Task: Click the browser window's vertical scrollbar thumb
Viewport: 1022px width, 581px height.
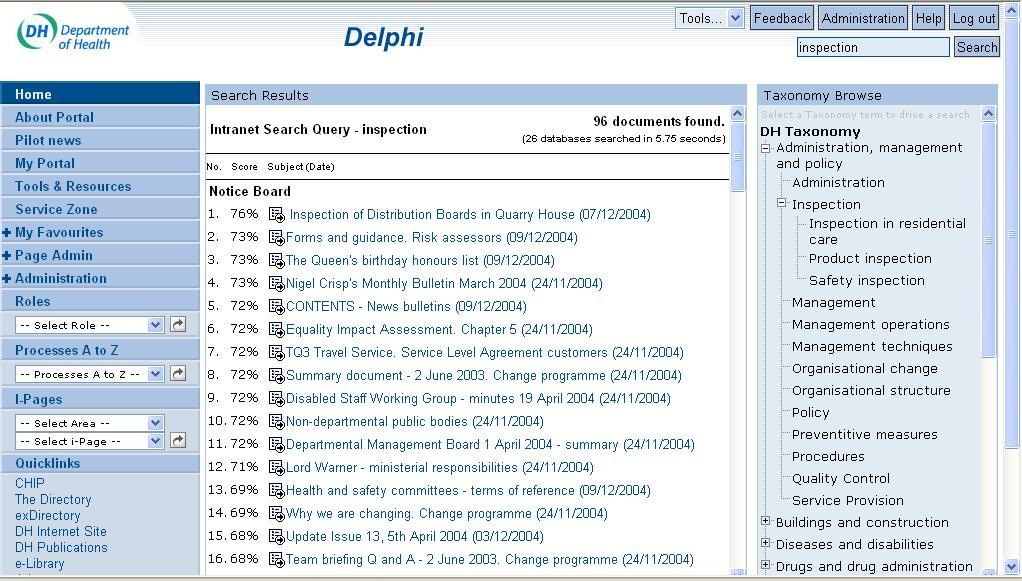Action: click(x=1012, y=235)
